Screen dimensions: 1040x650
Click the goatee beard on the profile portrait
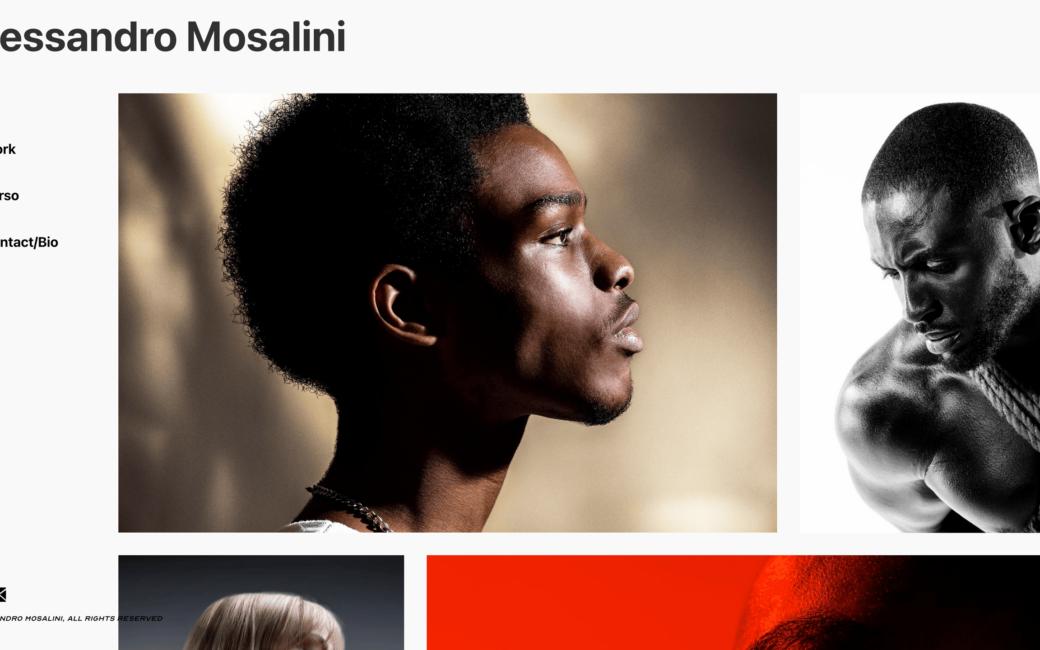(607, 406)
